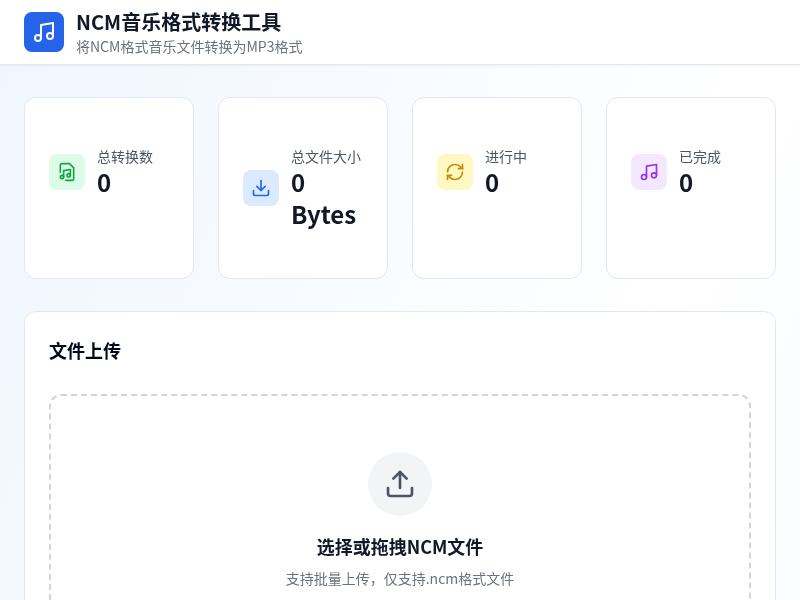Click the green music file icon for 总转换数

(67, 172)
